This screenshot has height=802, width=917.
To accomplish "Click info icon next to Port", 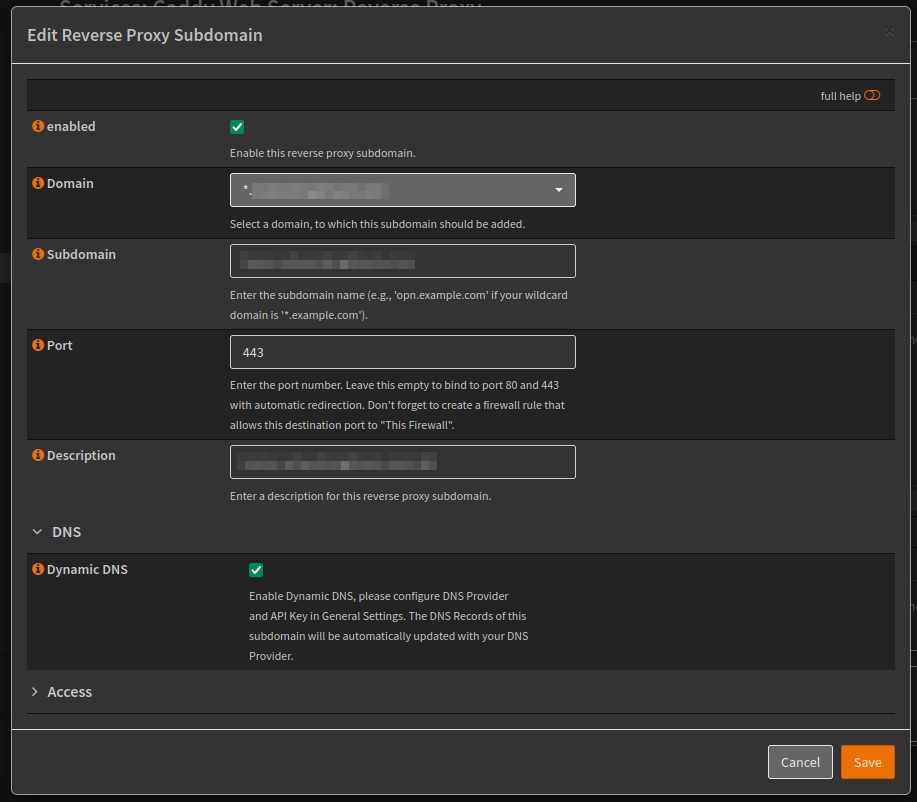I will [x=38, y=346].
